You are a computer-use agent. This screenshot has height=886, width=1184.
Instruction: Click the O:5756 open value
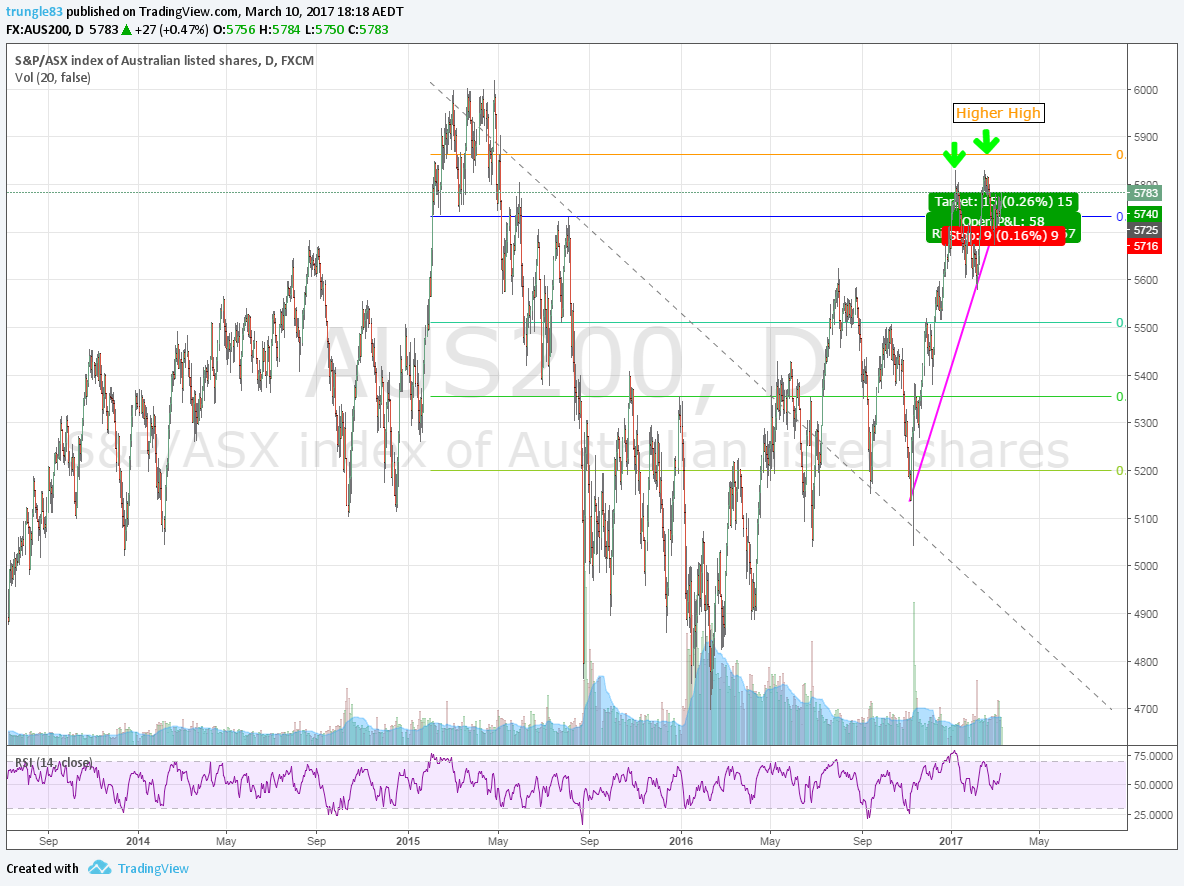click(235, 30)
